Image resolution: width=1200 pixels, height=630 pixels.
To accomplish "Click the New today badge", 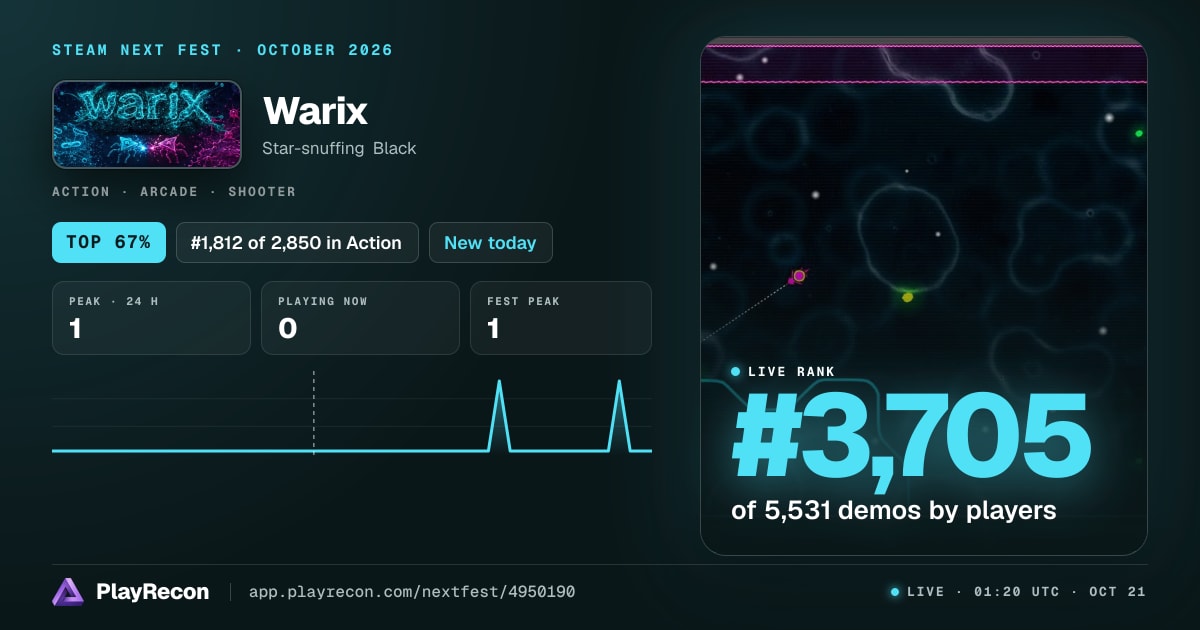I will click(490, 242).
